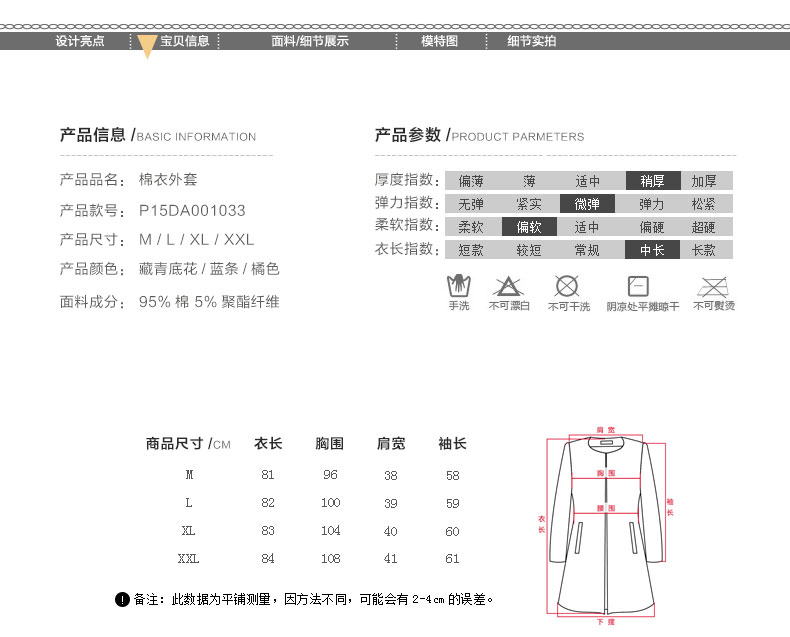Click the 腰围 label on coat diagram

pos(606,508)
